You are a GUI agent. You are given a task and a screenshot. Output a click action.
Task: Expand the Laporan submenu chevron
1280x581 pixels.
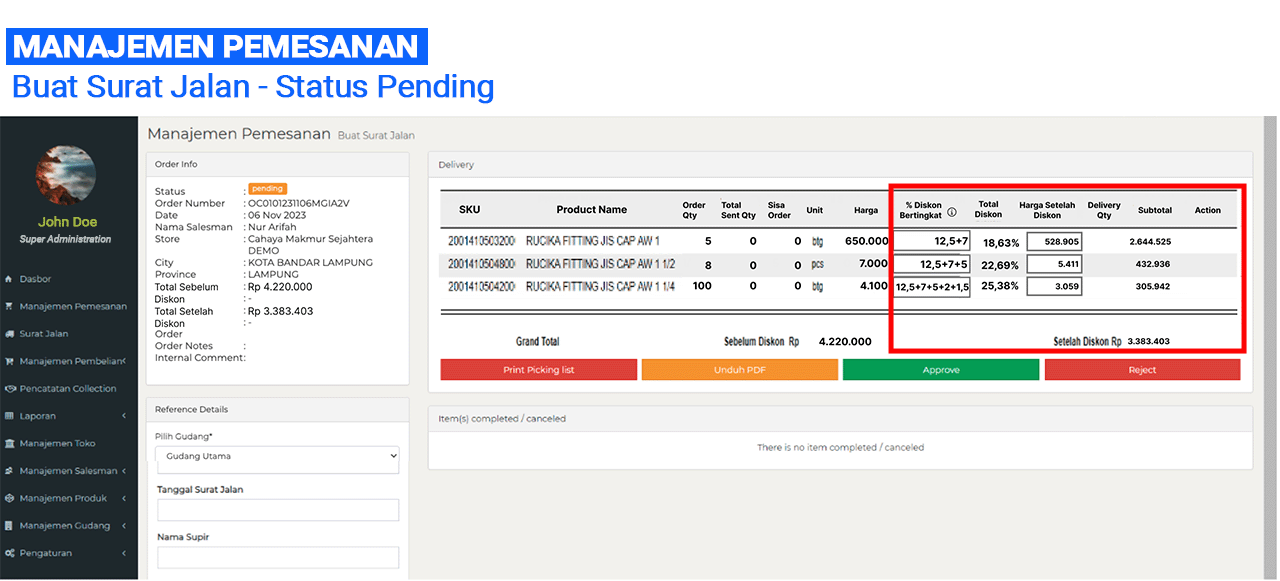point(124,416)
